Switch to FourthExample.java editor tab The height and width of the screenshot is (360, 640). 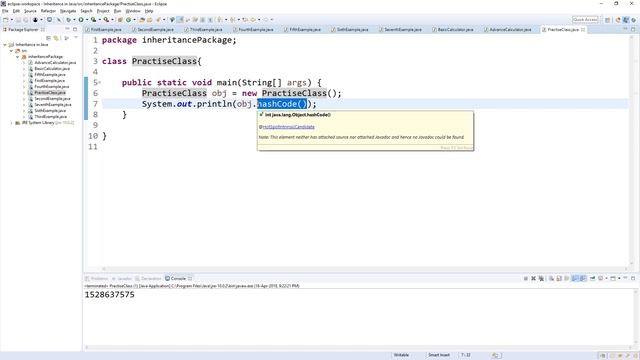(x=253, y=29)
